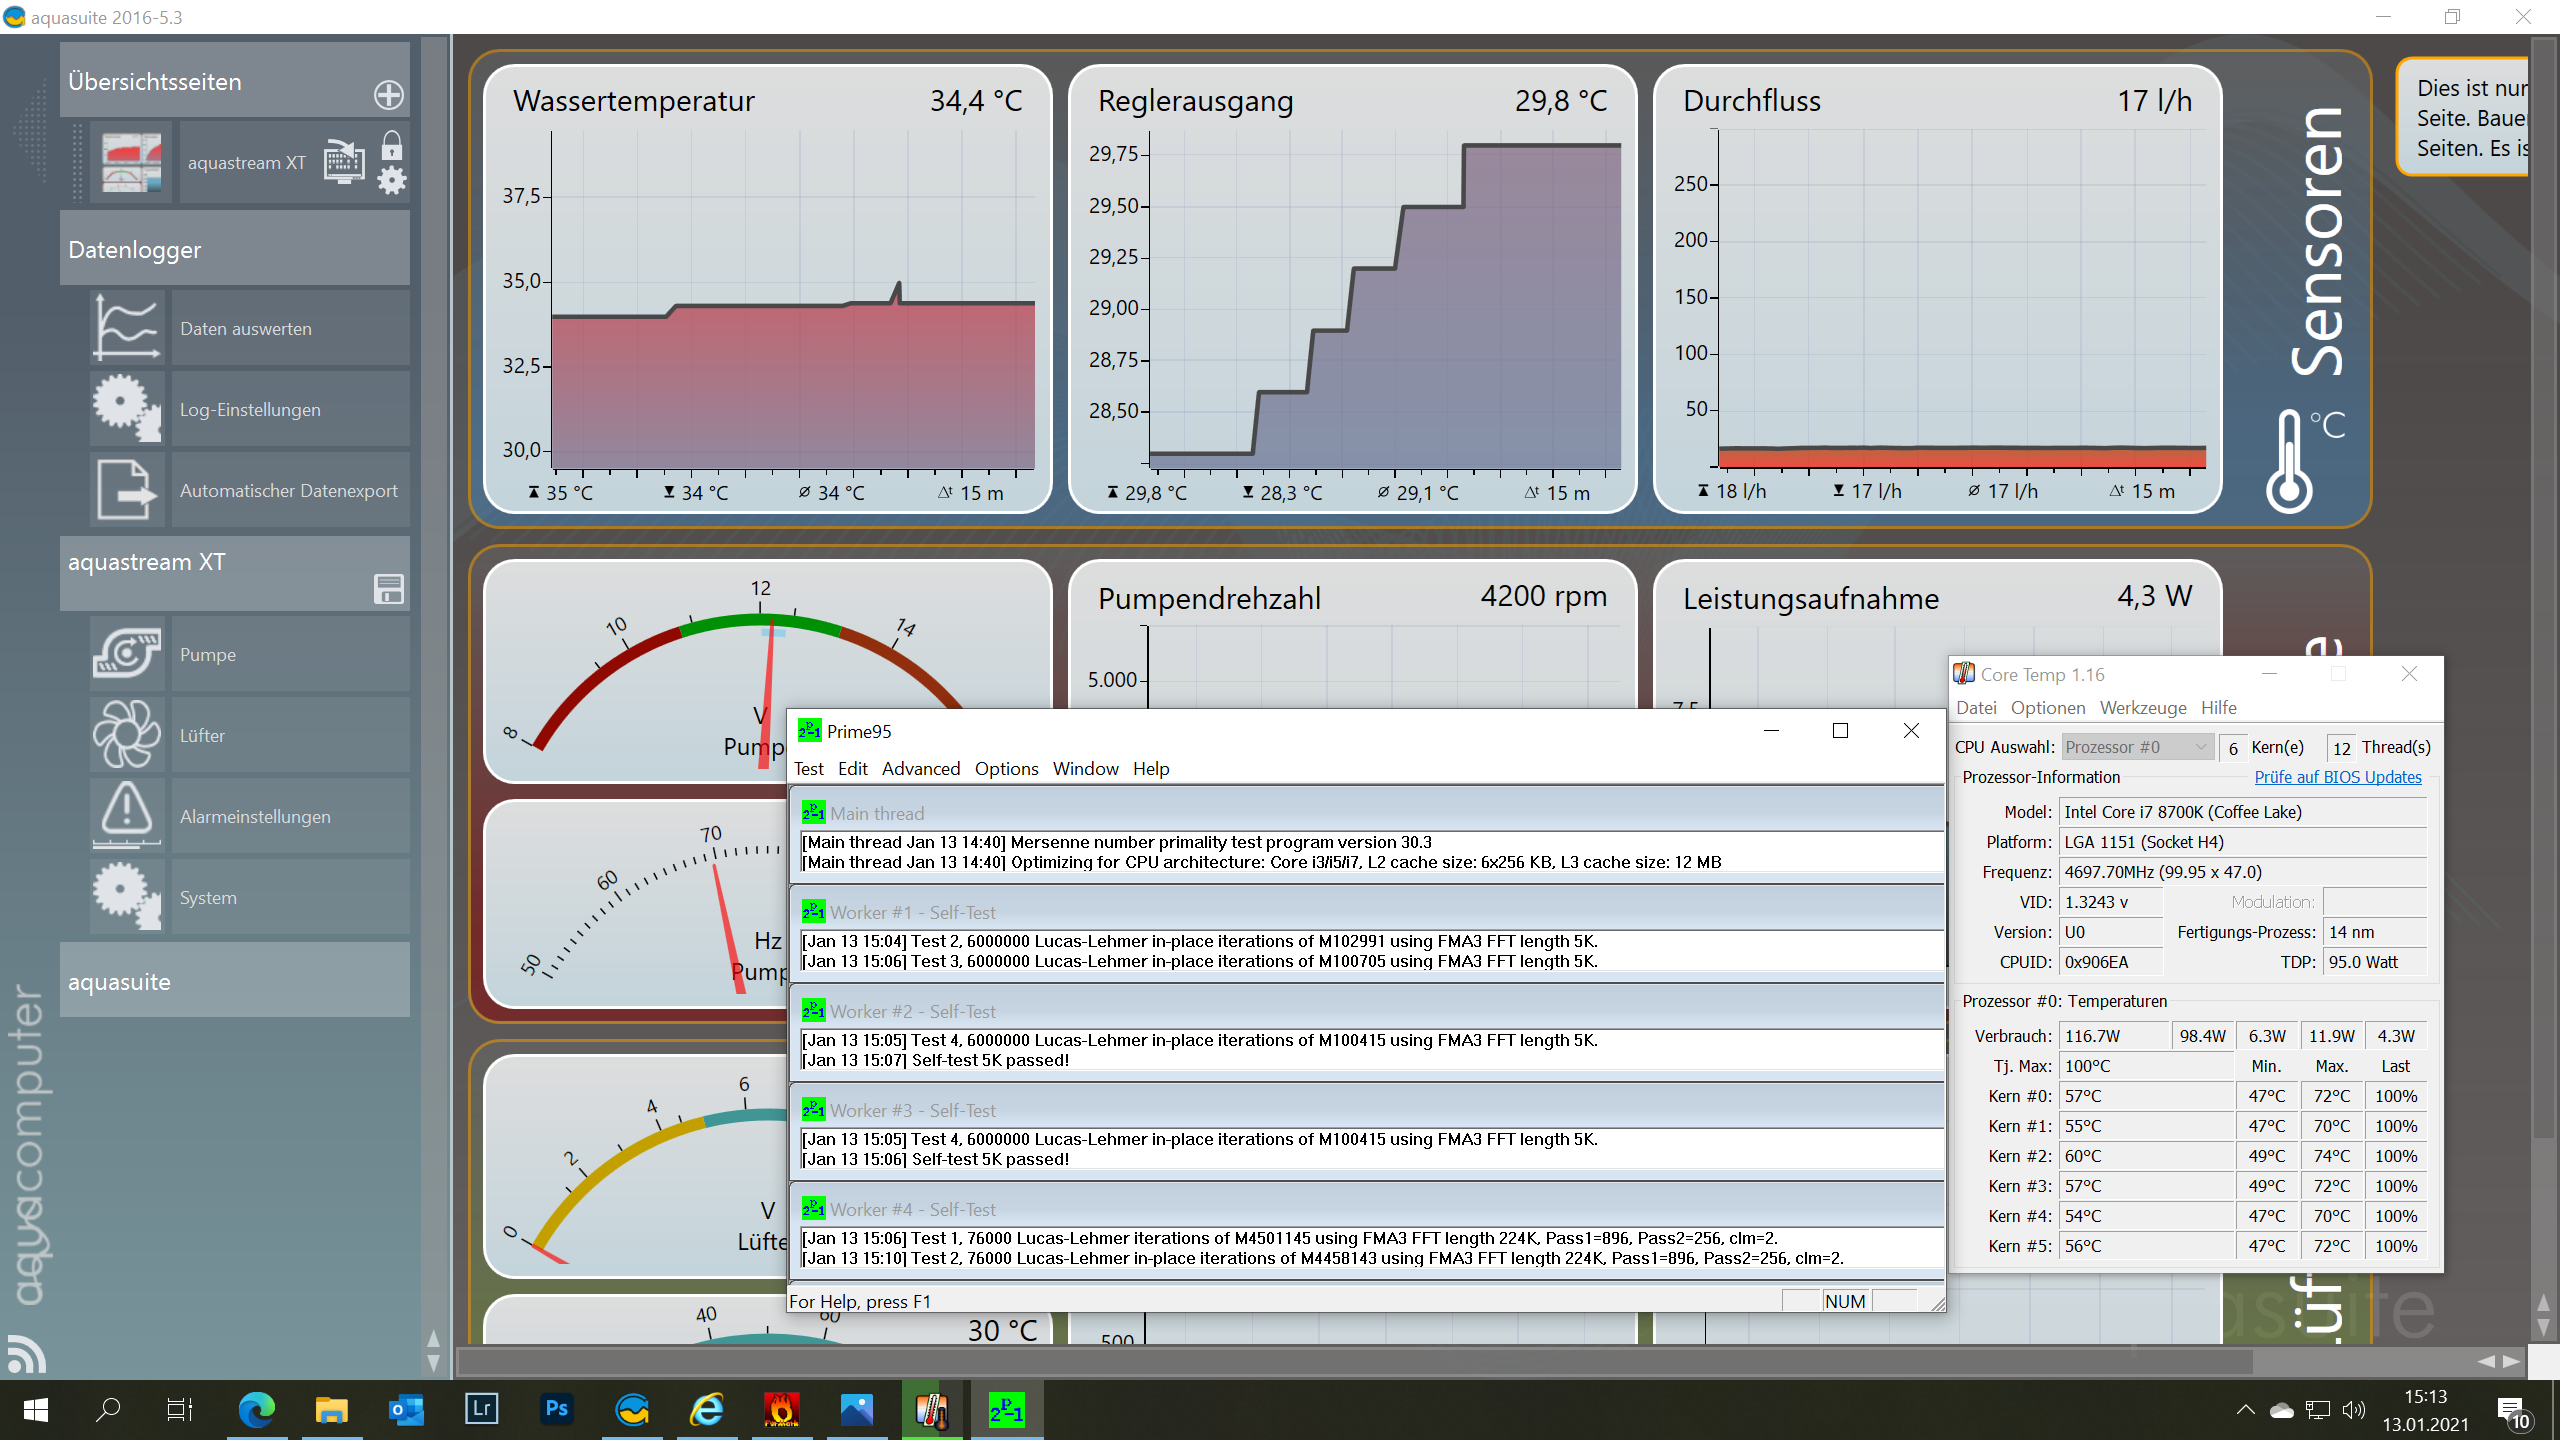The width and height of the screenshot is (2560, 1440).
Task: Click the aquastream XT device save icon
Action: pyautogui.click(x=389, y=589)
